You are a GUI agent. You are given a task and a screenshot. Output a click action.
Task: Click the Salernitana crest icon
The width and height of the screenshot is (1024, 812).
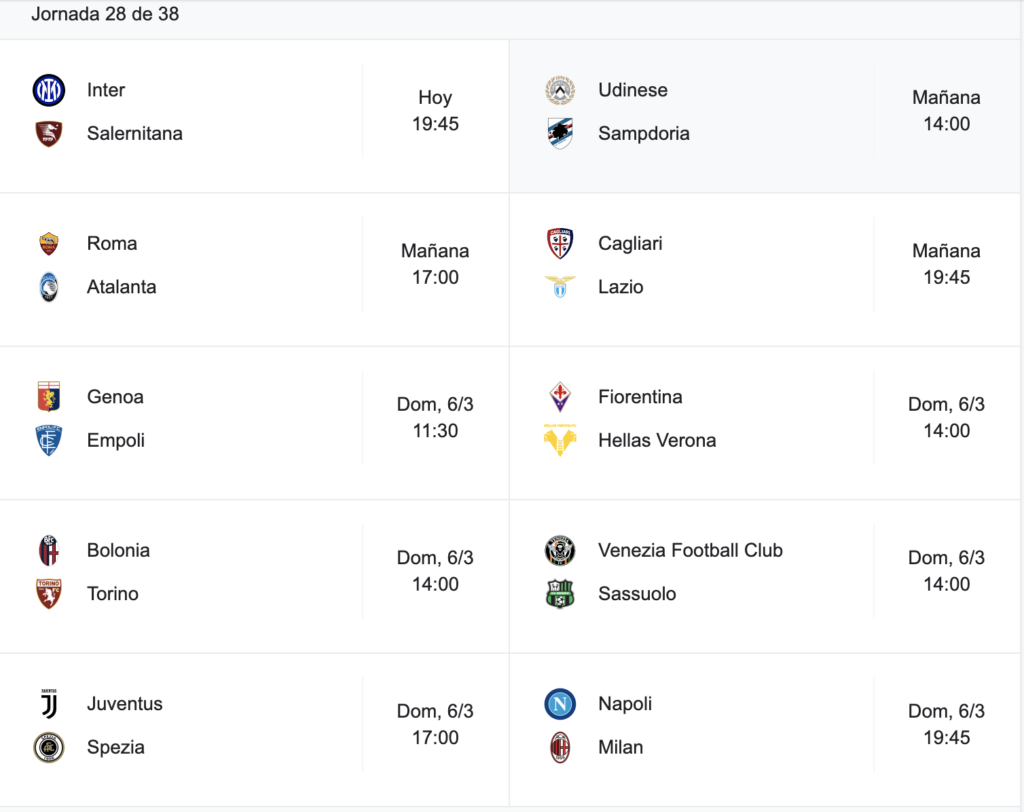point(49,134)
